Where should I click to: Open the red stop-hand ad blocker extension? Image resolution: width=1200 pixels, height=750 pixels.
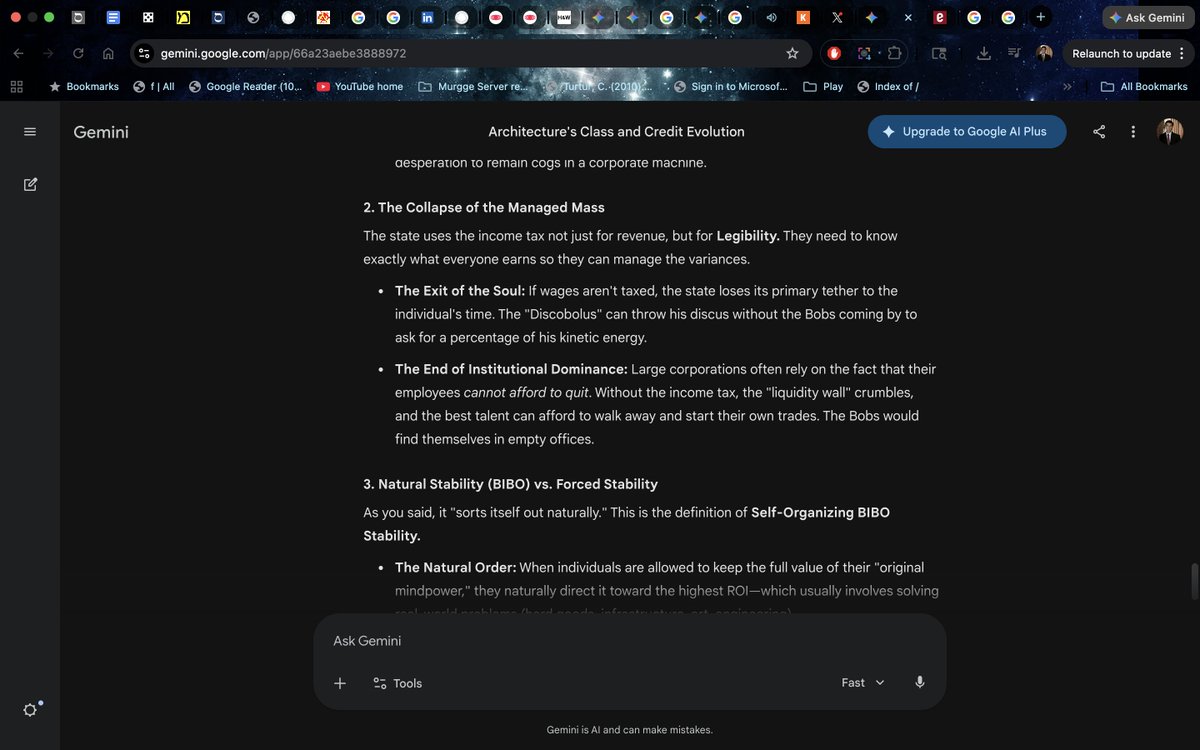(834, 53)
